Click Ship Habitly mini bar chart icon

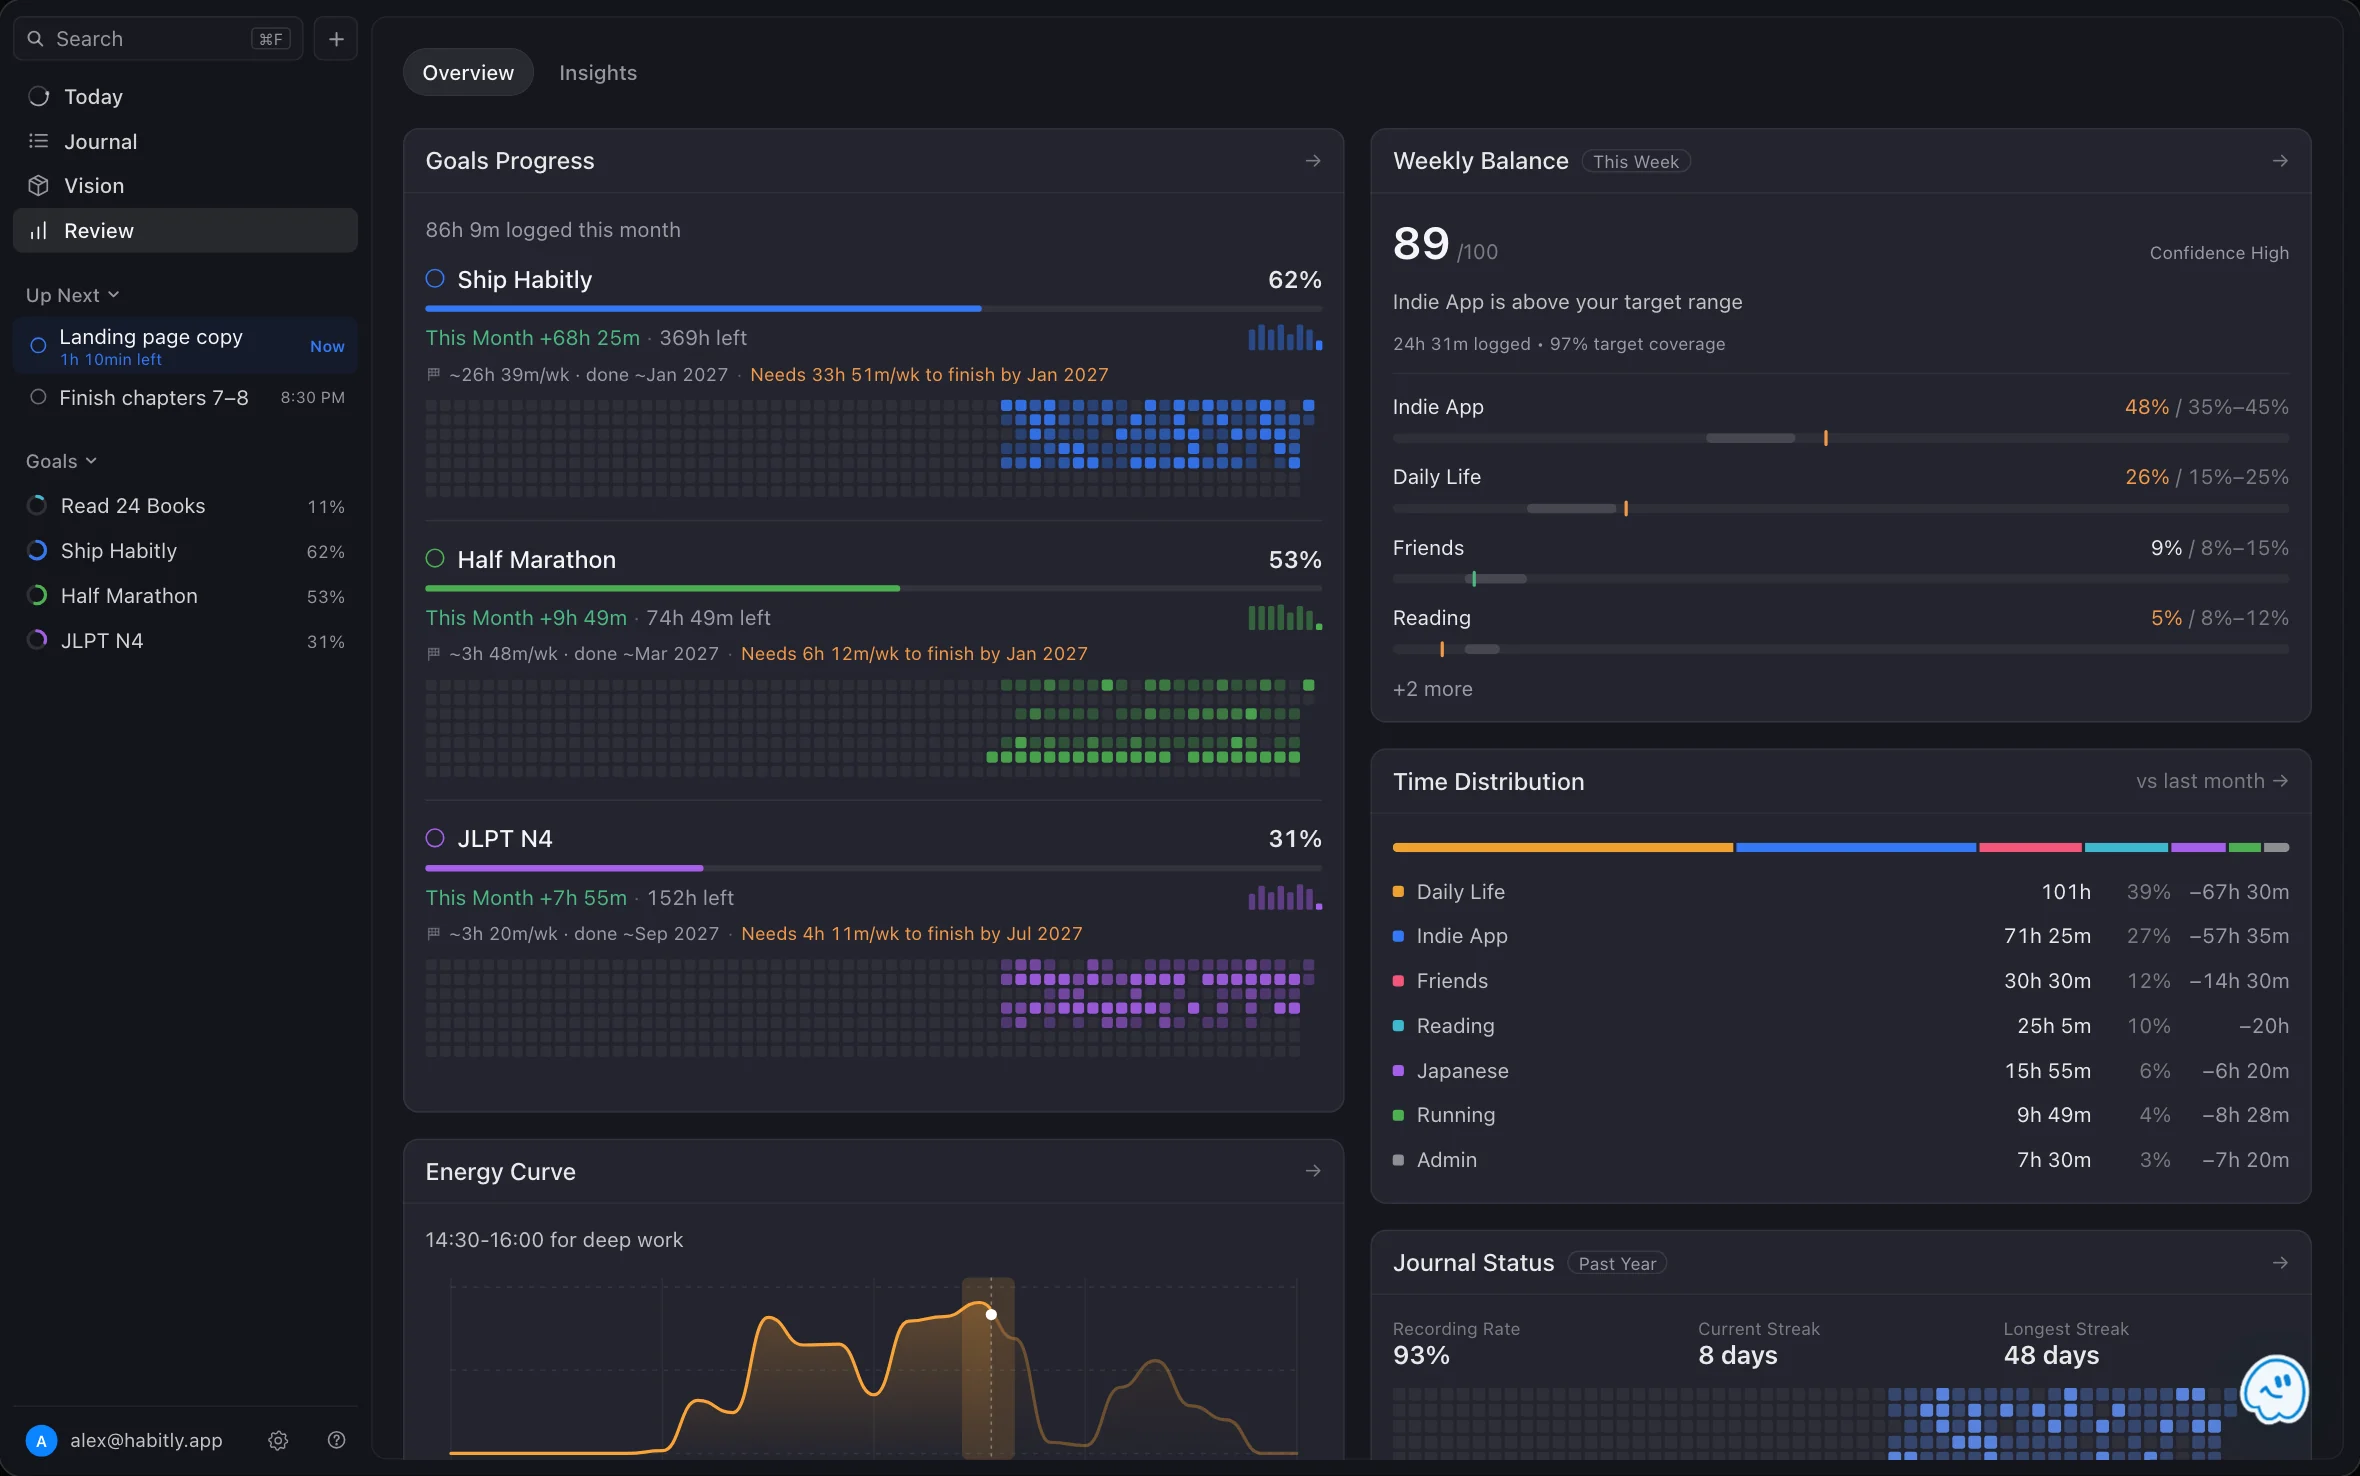coord(1285,337)
